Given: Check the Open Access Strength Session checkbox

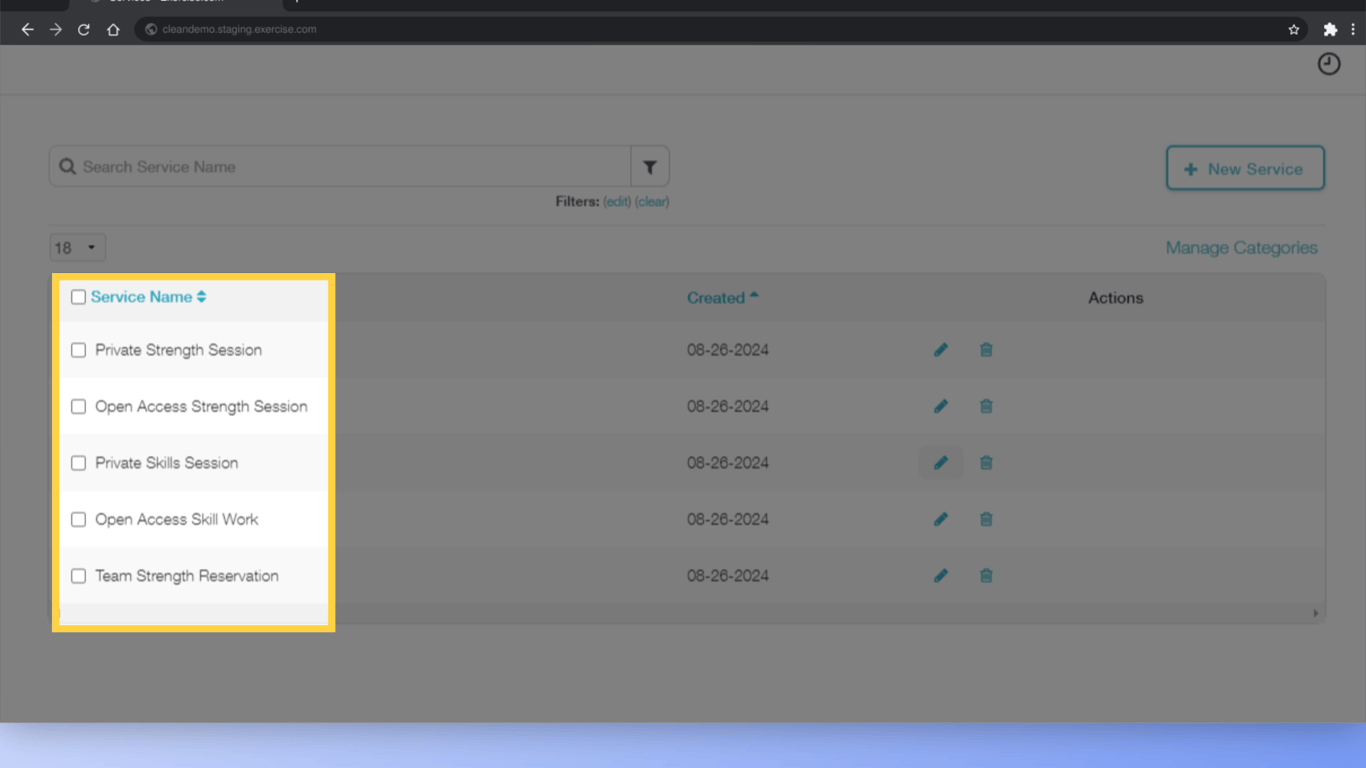Looking at the screenshot, I should [78, 406].
